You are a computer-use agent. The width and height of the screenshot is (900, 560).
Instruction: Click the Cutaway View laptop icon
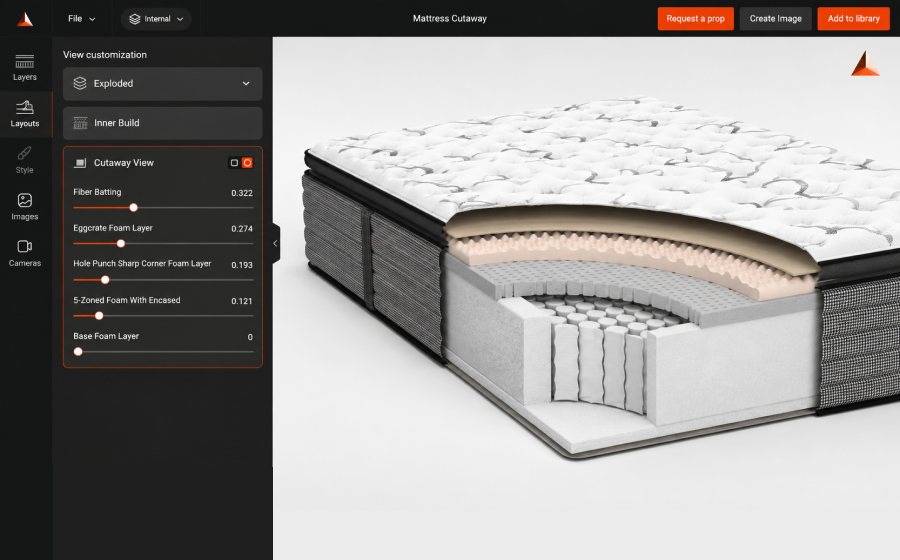(80, 163)
